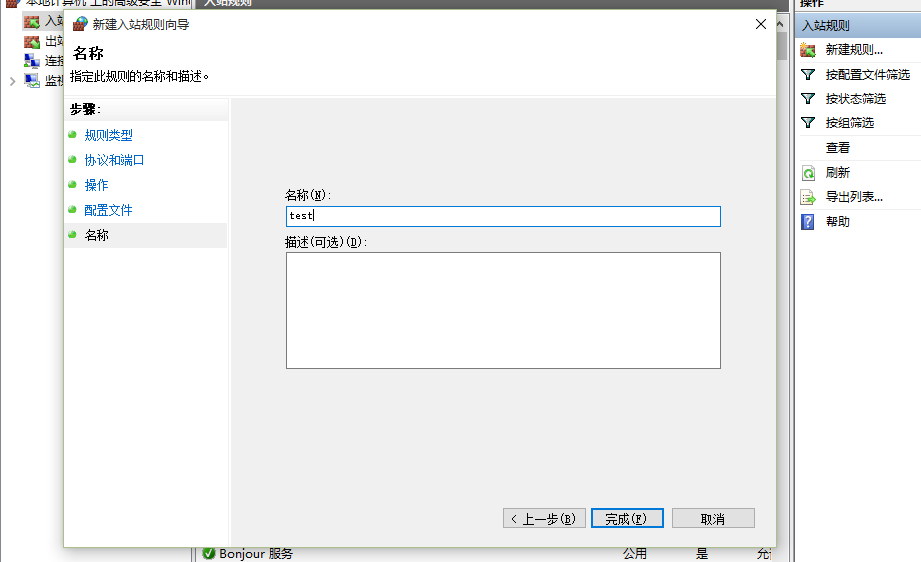Click the Finish (完成) button
The height and width of the screenshot is (562, 921).
click(627, 519)
